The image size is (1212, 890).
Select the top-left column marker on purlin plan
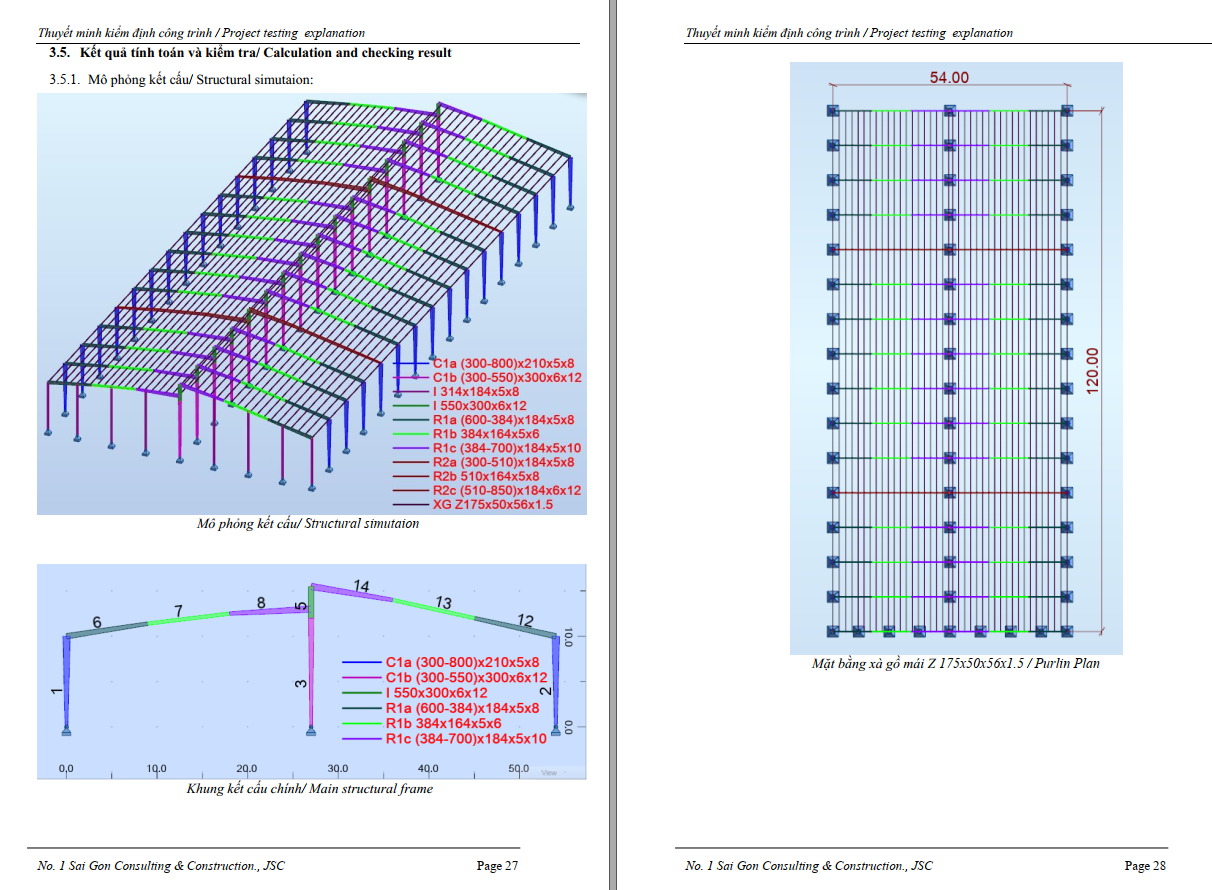(833, 111)
